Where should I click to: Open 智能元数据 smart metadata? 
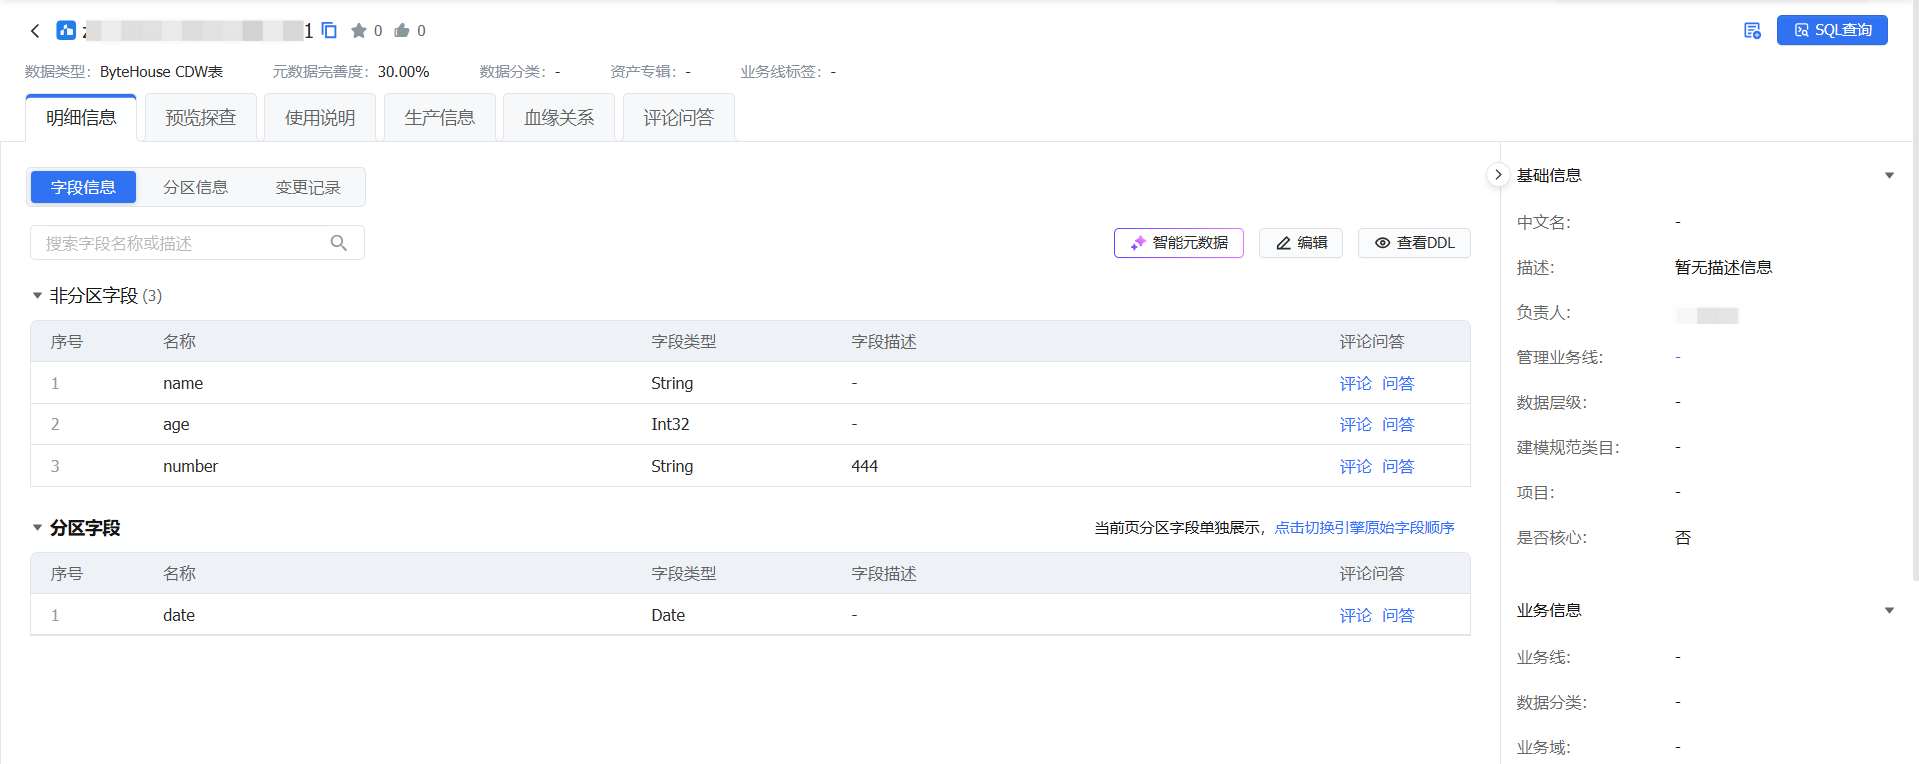(1179, 243)
